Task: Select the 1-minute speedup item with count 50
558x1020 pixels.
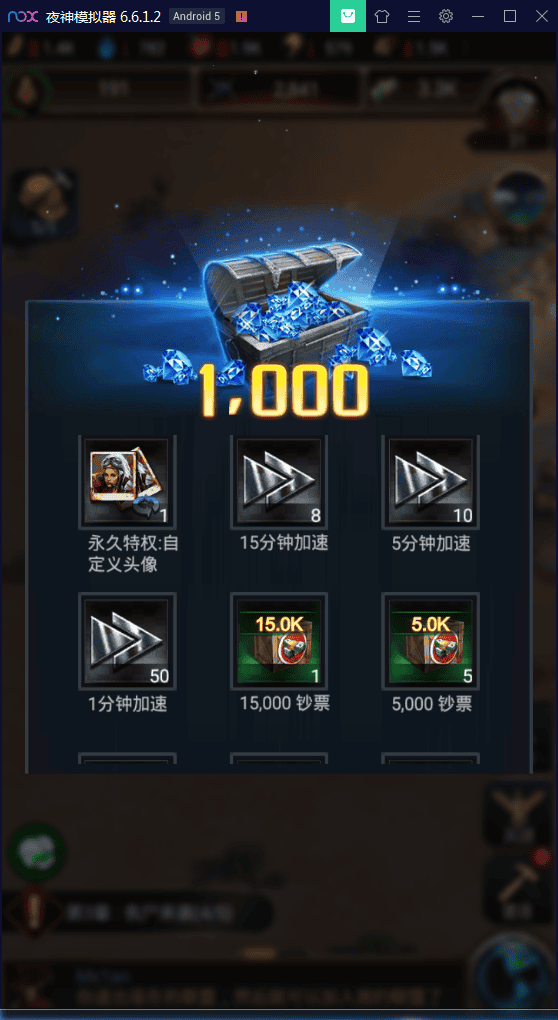Action: pos(127,641)
